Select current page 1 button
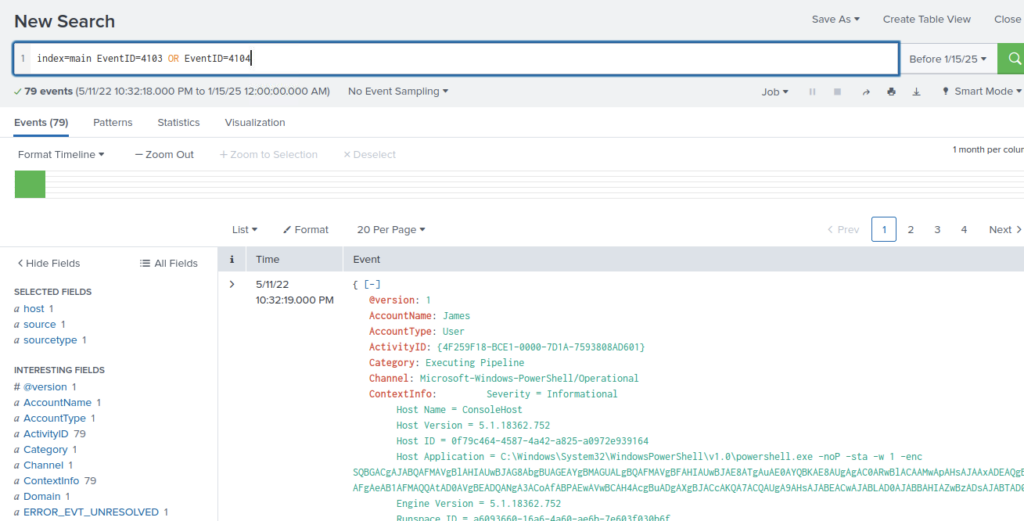Viewport: 1024px width, 521px height. coord(884,230)
